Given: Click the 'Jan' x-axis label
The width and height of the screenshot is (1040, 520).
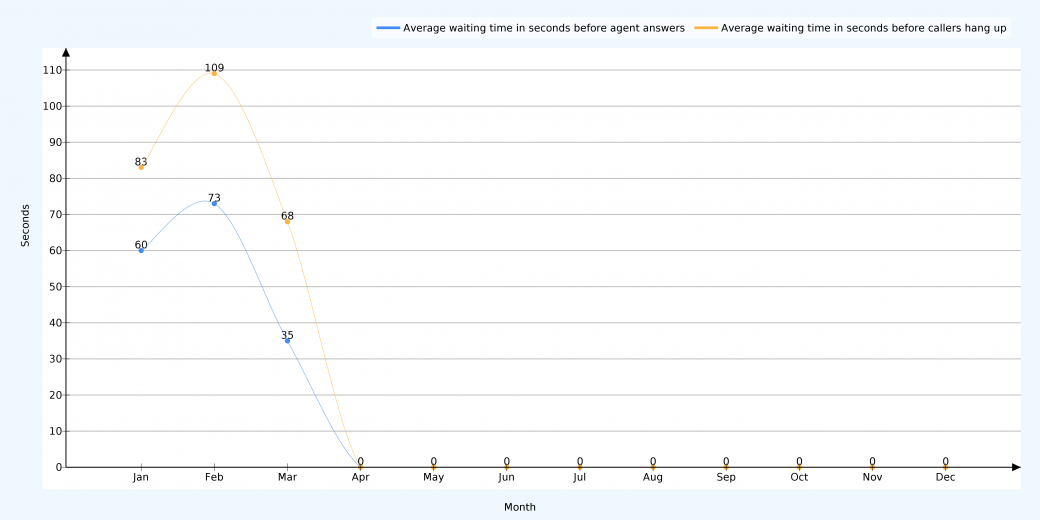Looking at the screenshot, I should (x=141, y=478).
